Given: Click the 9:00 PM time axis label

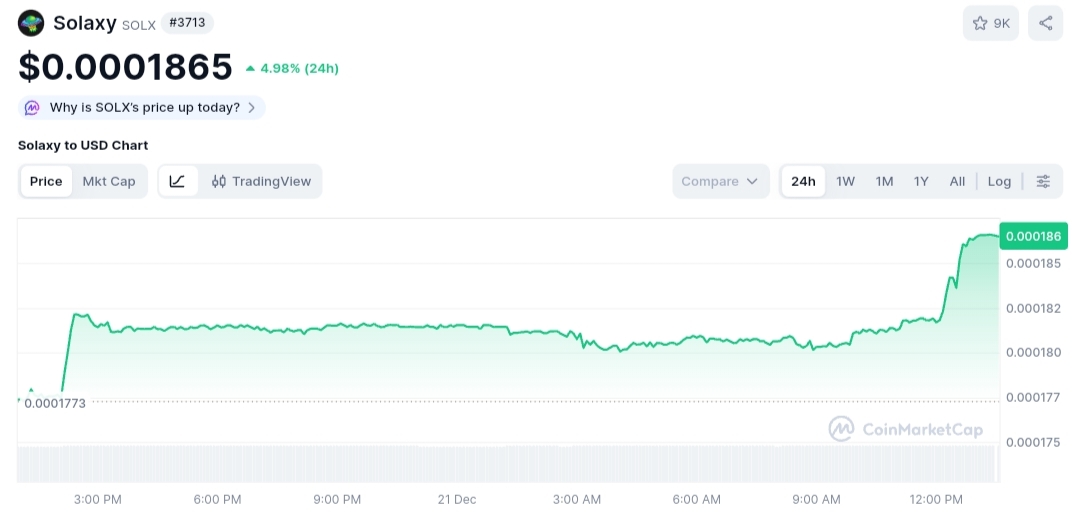Looking at the screenshot, I should (337, 499).
